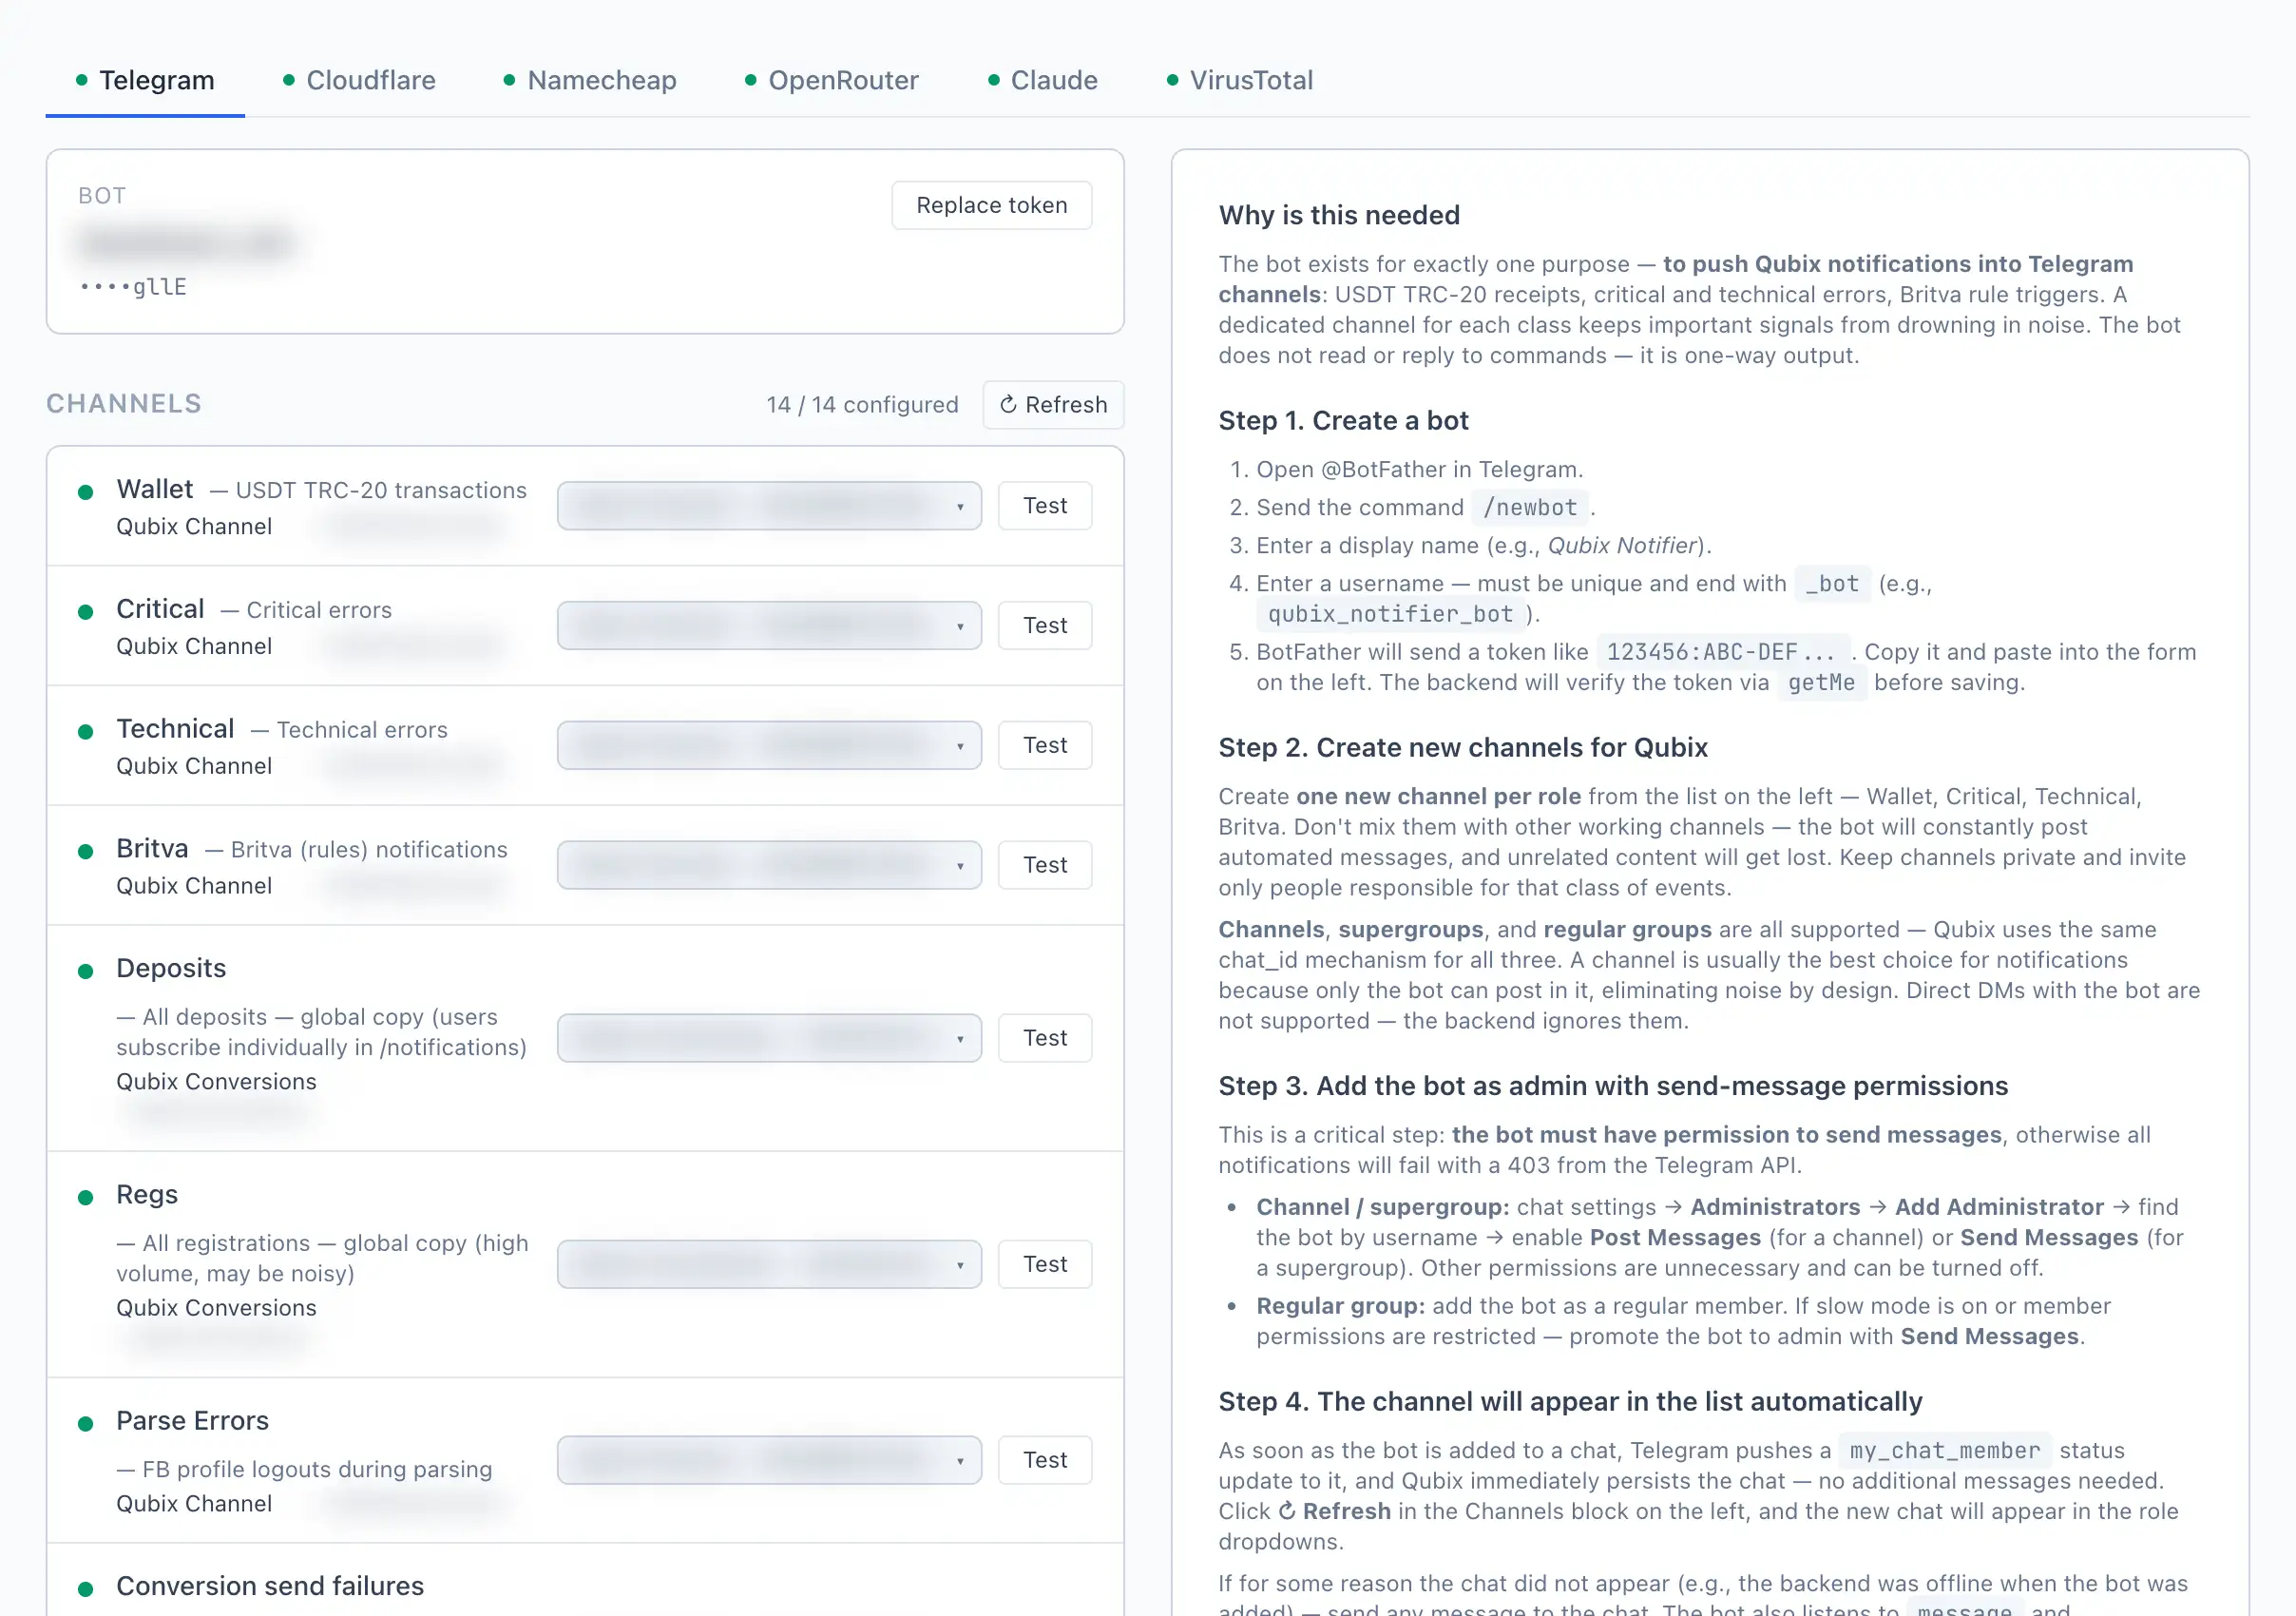Screen dimensions: 2296x1616
Task: Test the Deposits channel
Action: click(x=1045, y=1038)
